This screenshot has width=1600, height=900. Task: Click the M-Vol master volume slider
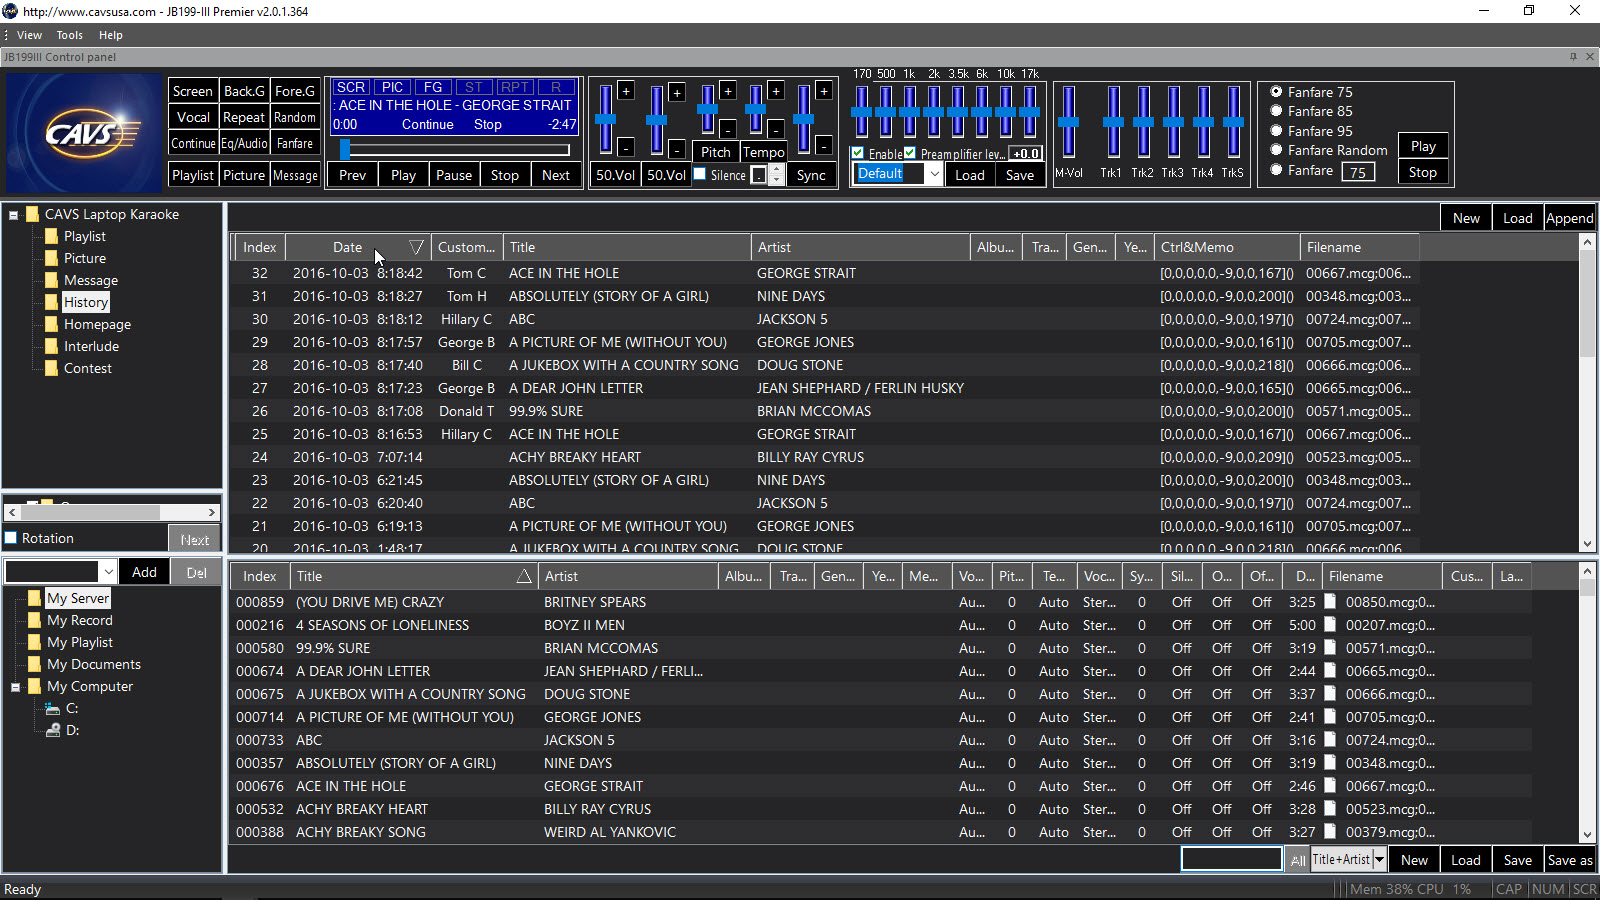click(x=1069, y=122)
